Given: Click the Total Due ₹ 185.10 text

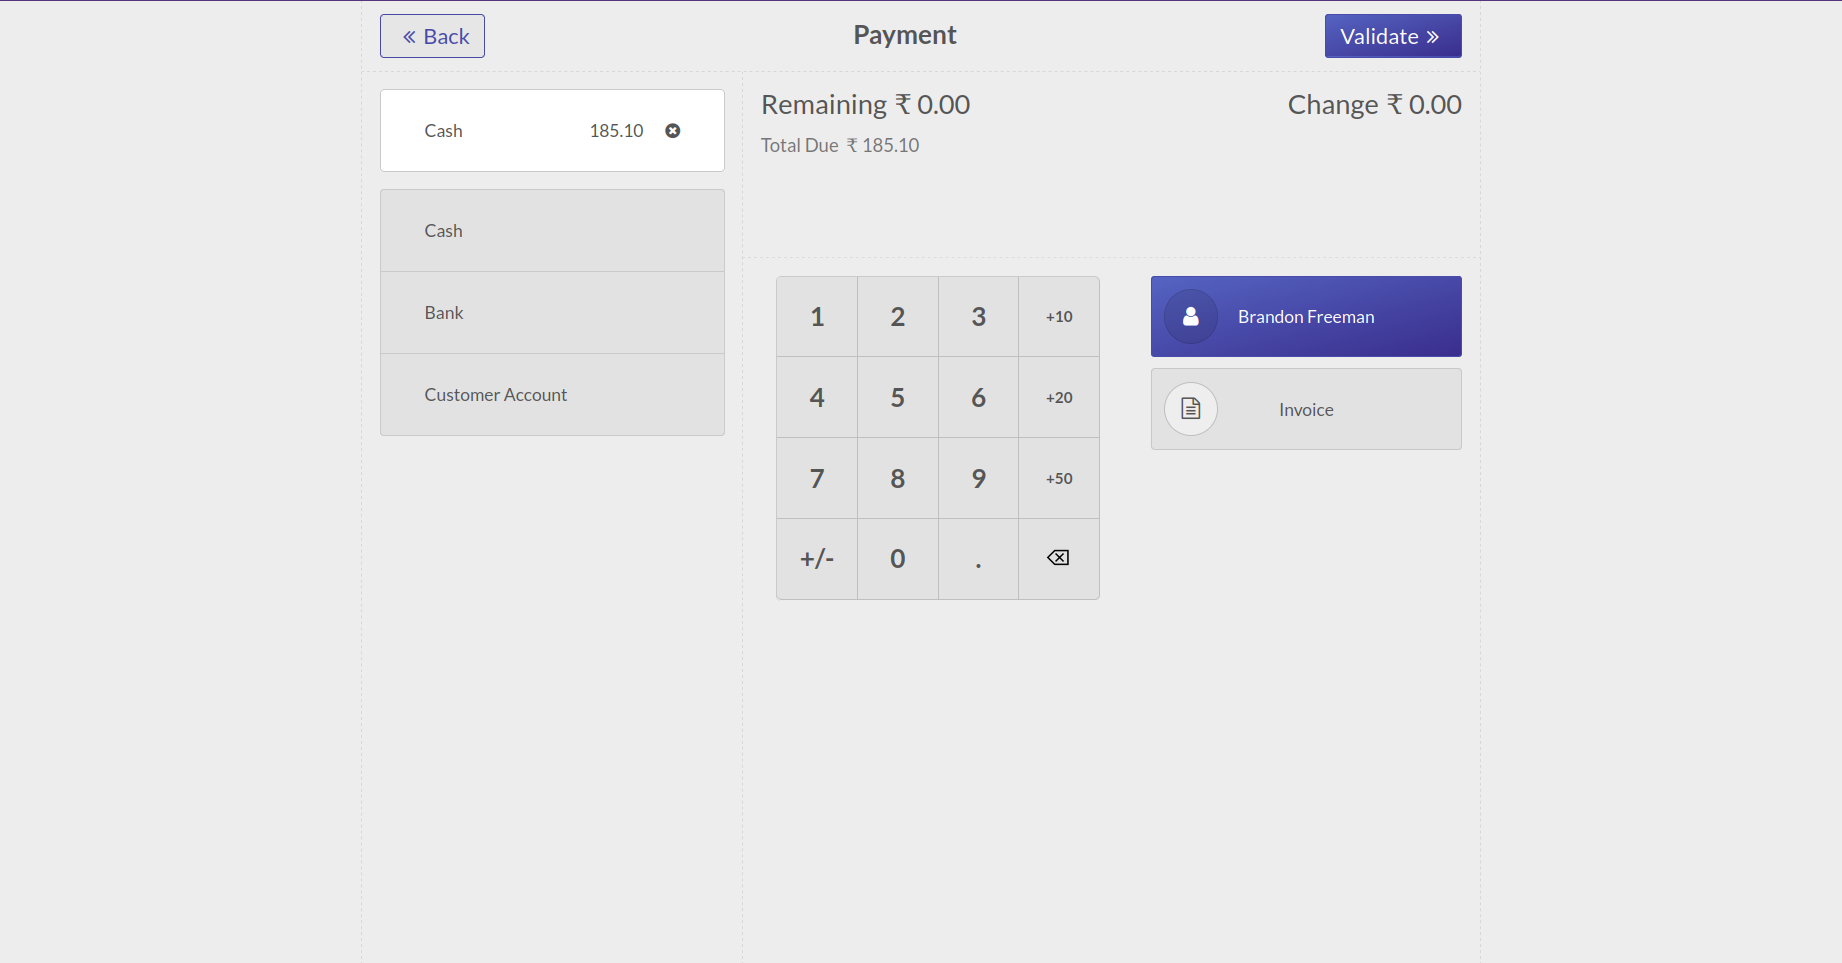Looking at the screenshot, I should (x=840, y=145).
